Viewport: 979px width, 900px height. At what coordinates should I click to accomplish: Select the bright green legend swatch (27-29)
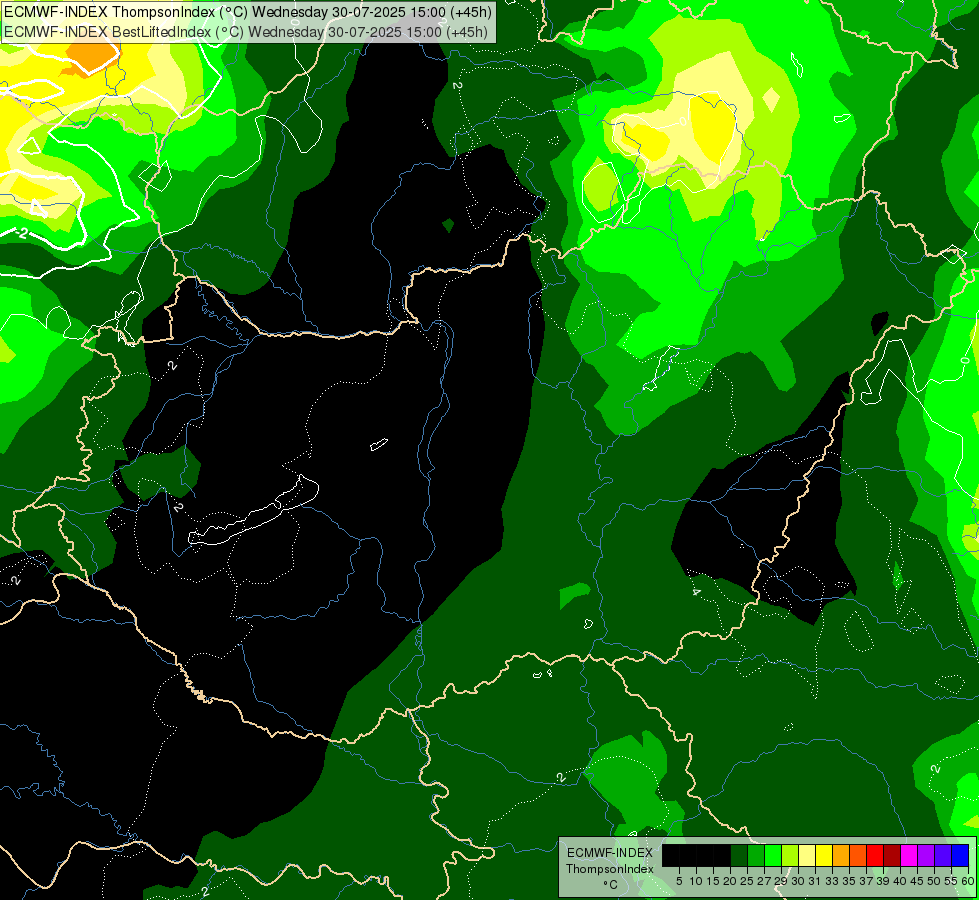coord(773,855)
